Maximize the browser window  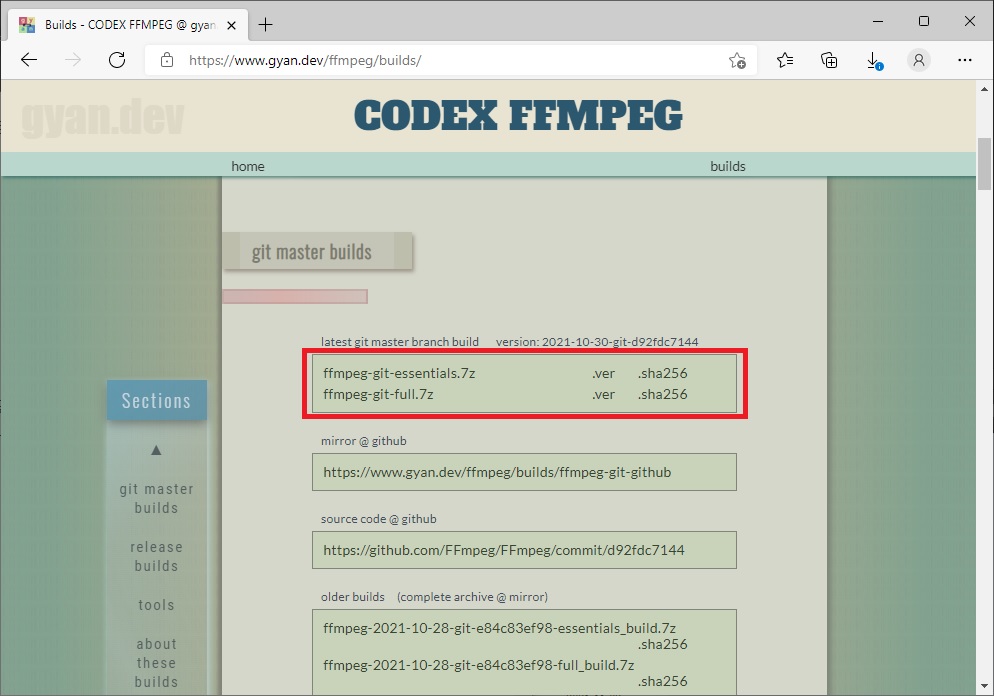[924, 21]
